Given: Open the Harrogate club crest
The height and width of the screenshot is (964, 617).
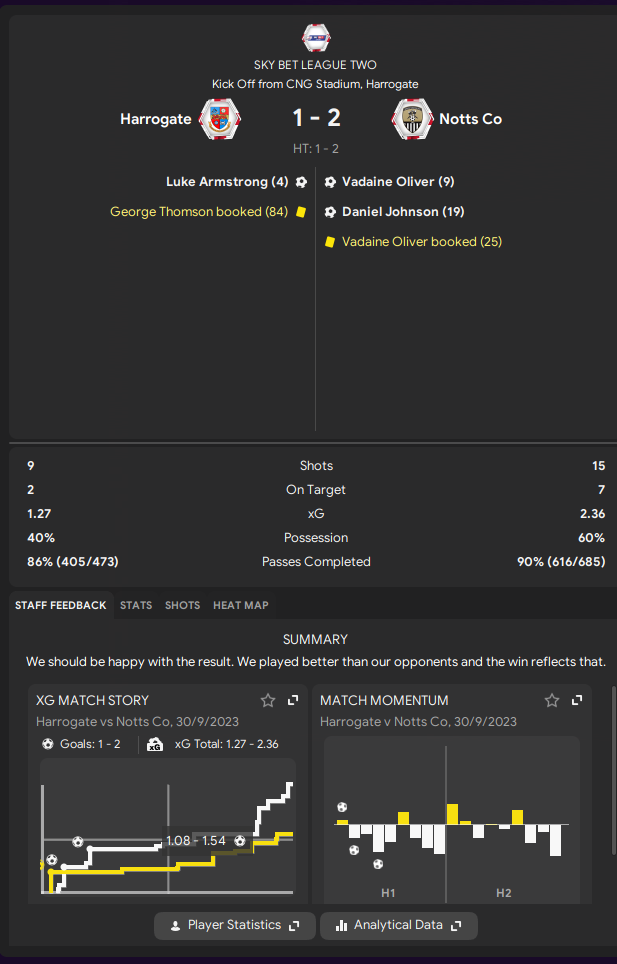Looking at the screenshot, I should click(219, 119).
